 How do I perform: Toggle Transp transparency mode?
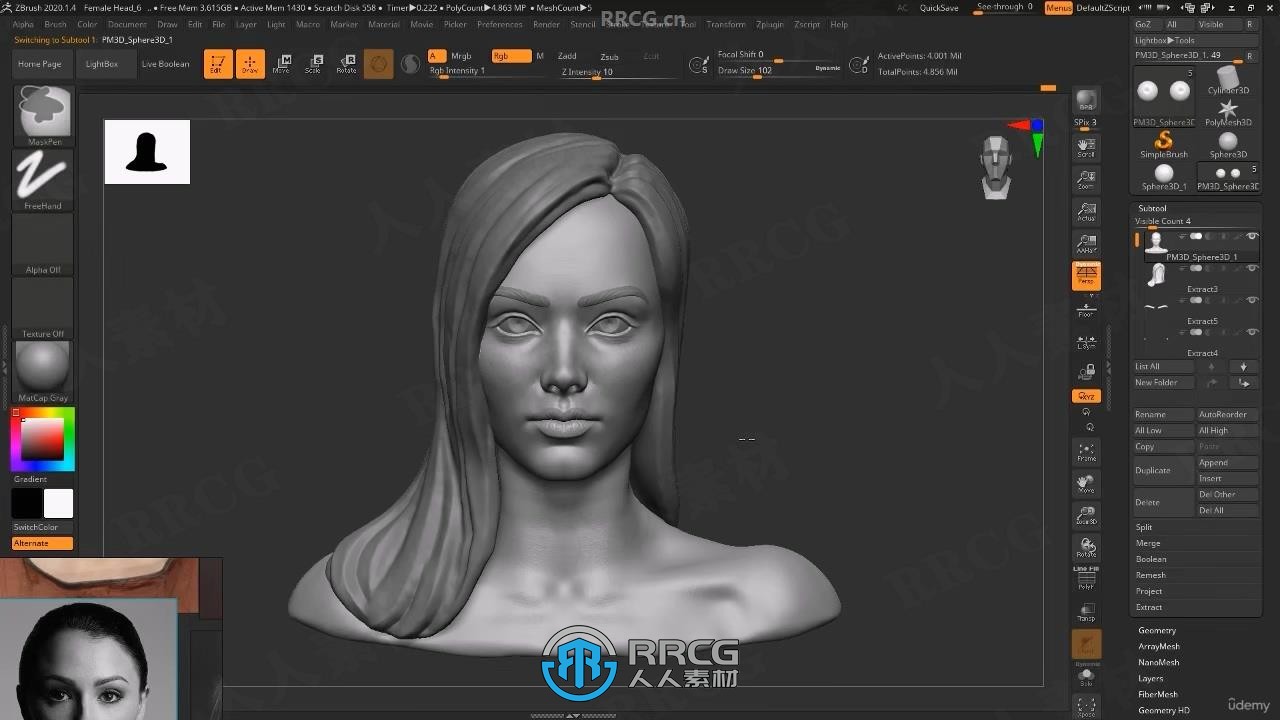1086,612
